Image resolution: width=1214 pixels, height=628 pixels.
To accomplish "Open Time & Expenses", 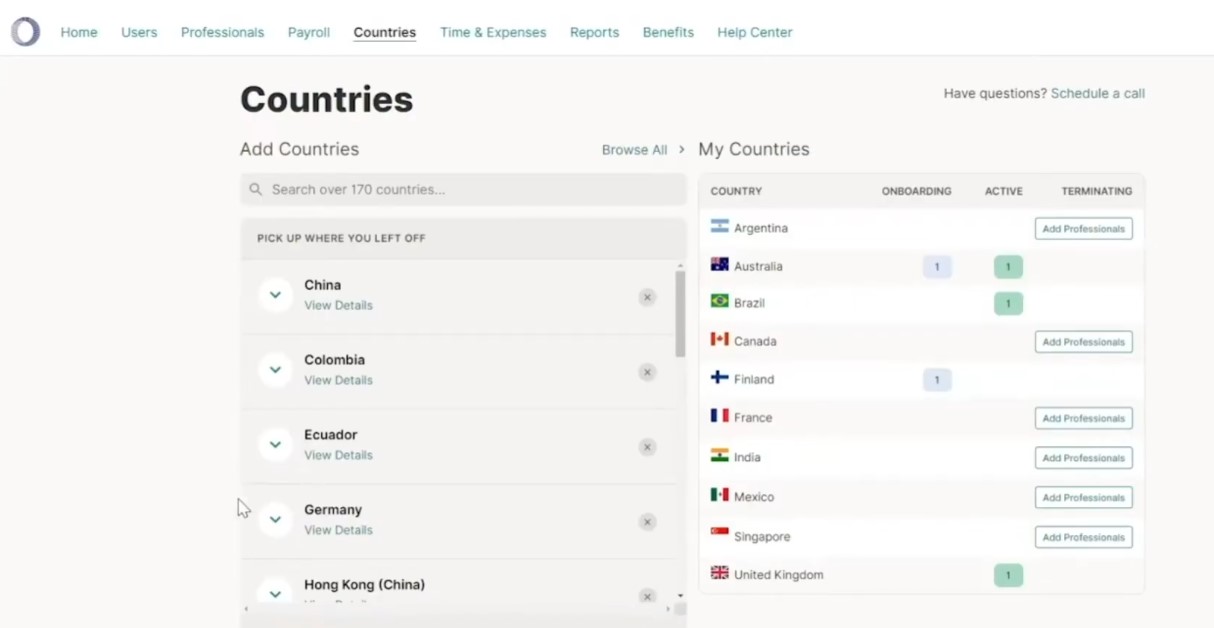I will [x=493, y=32].
